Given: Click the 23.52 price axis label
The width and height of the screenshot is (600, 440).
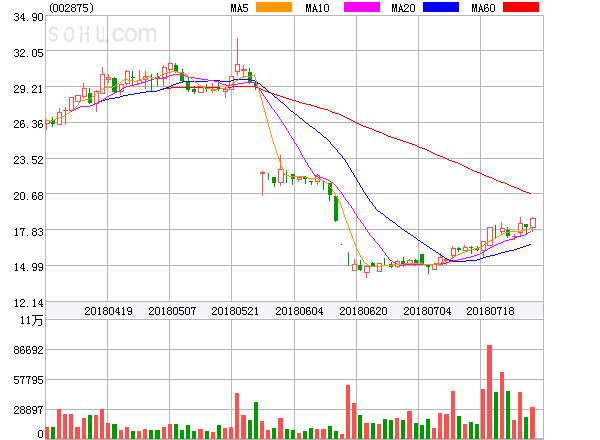Looking at the screenshot, I should (28, 160).
